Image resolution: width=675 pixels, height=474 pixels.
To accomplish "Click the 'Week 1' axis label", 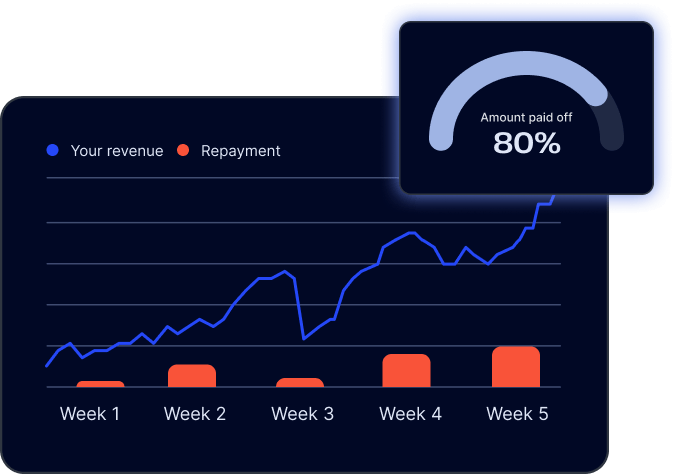I will pyautogui.click(x=90, y=414).
